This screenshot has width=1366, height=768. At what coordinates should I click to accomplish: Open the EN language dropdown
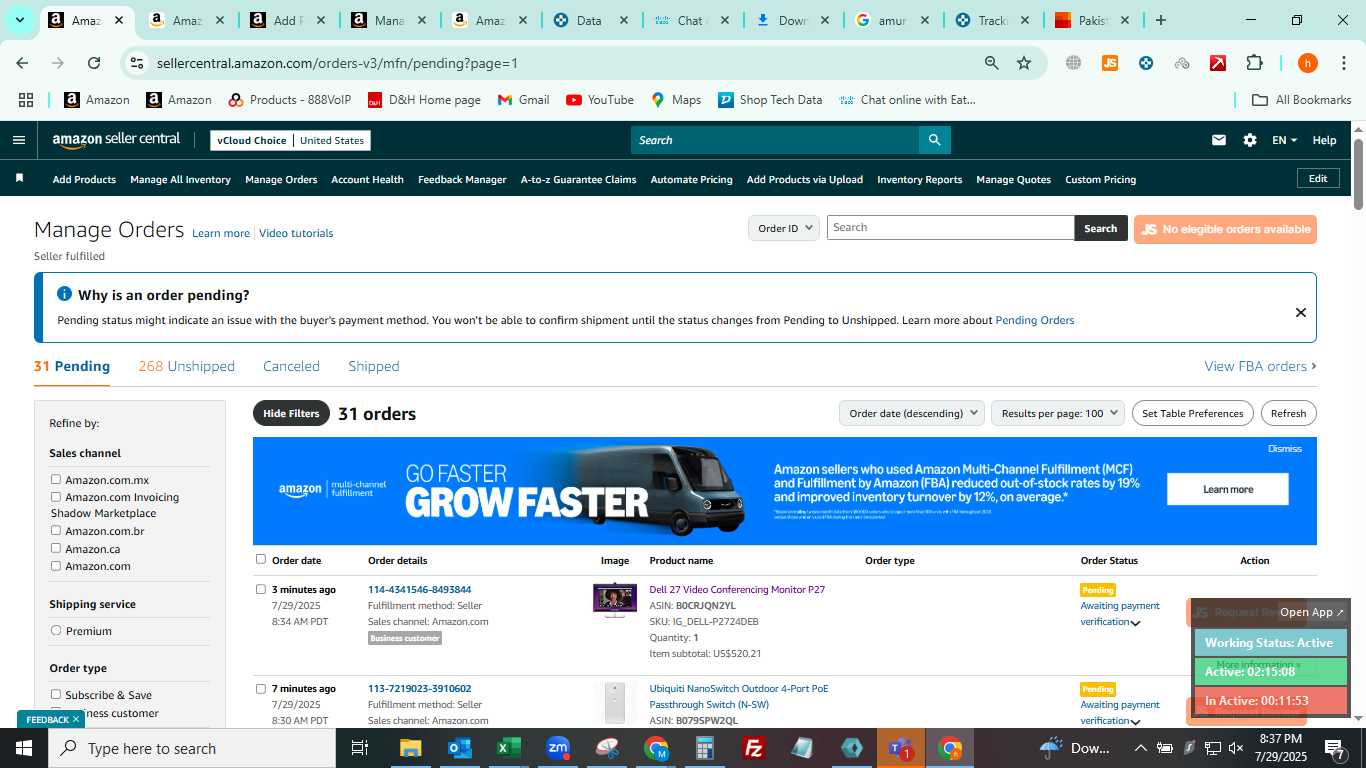coord(1284,140)
